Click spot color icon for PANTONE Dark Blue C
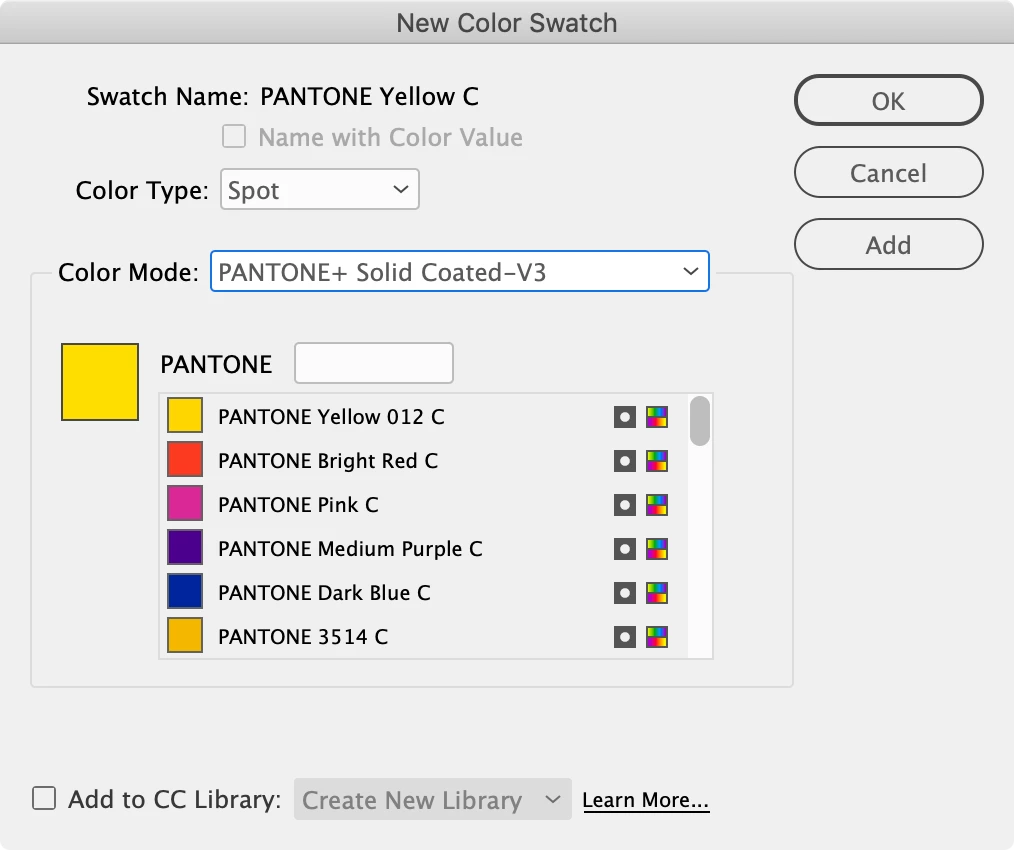This screenshot has width=1014, height=850. pos(625,593)
